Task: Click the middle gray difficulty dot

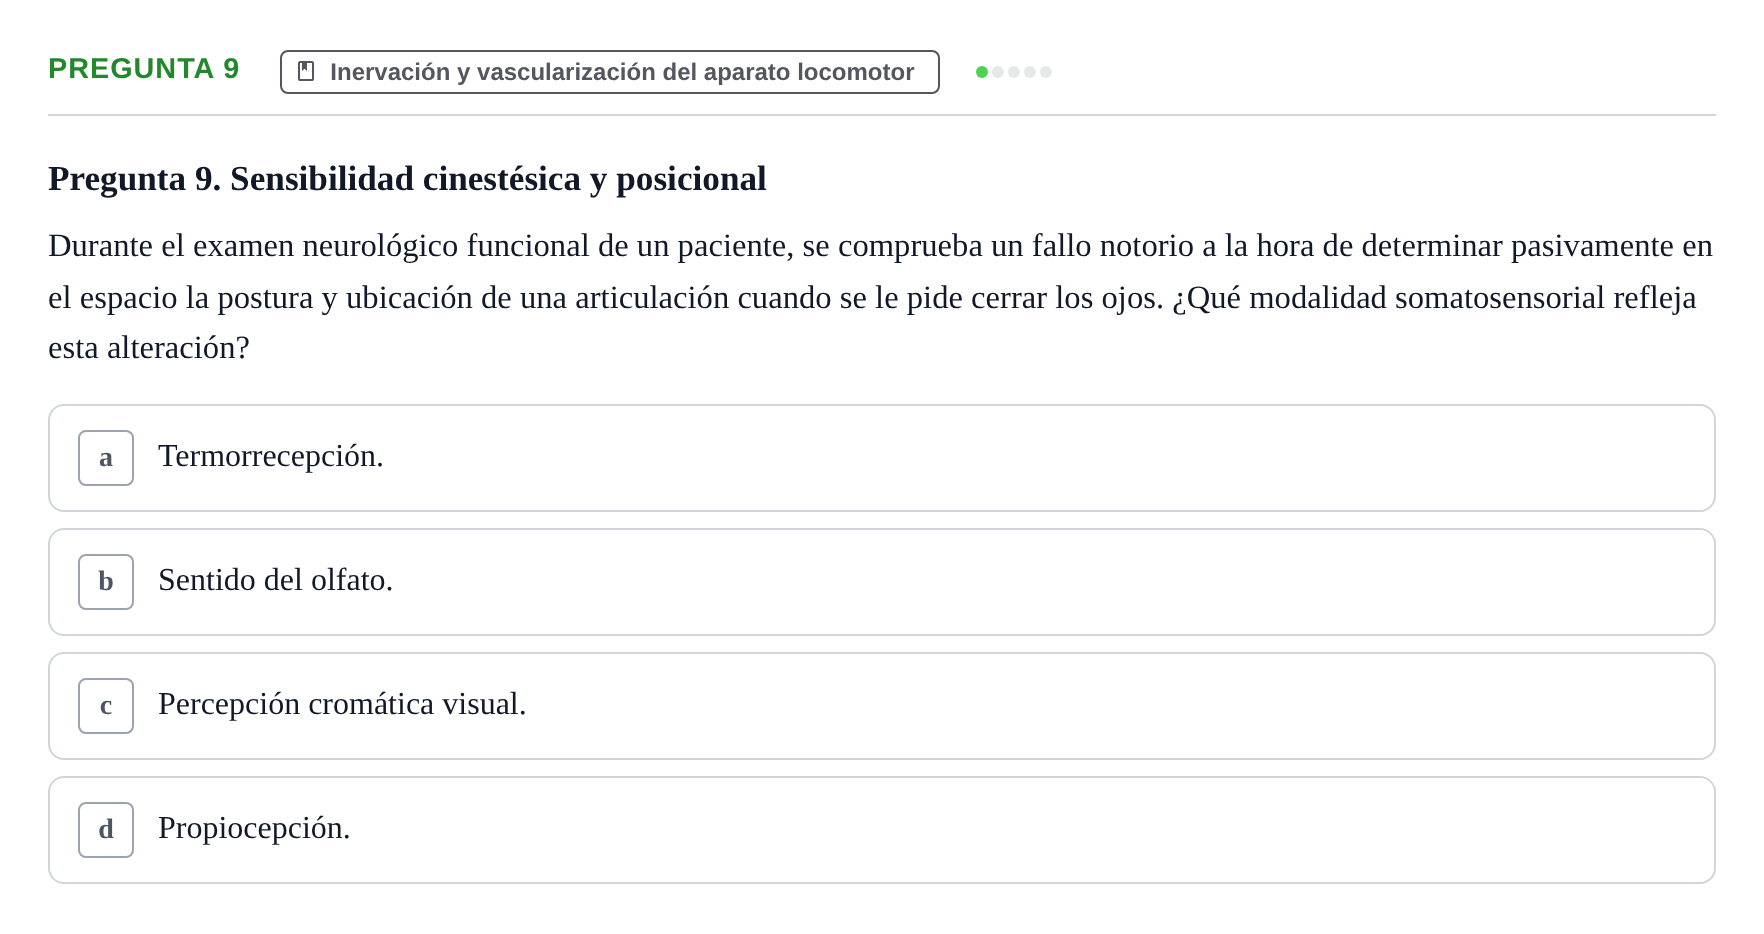Action: coord(1014,72)
